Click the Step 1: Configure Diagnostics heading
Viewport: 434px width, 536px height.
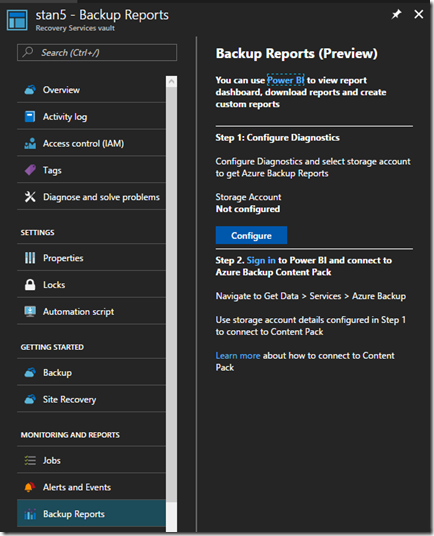click(x=277, y=137)
